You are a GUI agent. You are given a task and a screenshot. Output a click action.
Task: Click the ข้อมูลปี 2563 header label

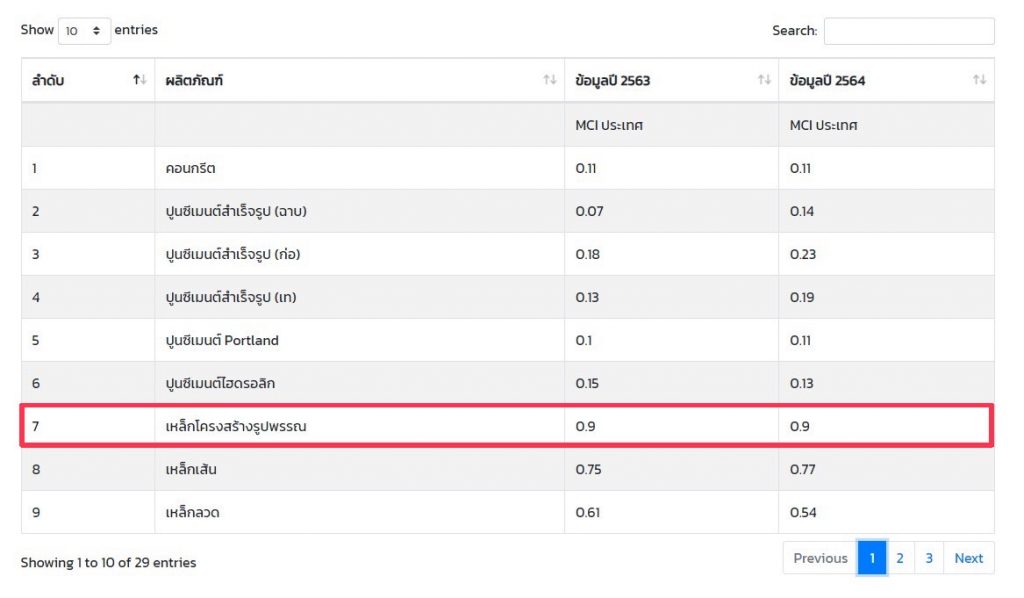point(613,80)
